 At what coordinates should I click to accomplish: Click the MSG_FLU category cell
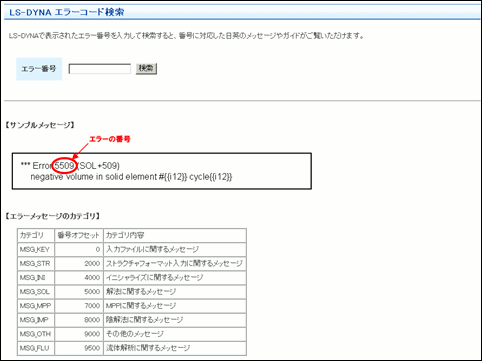(x=36, y=348)
